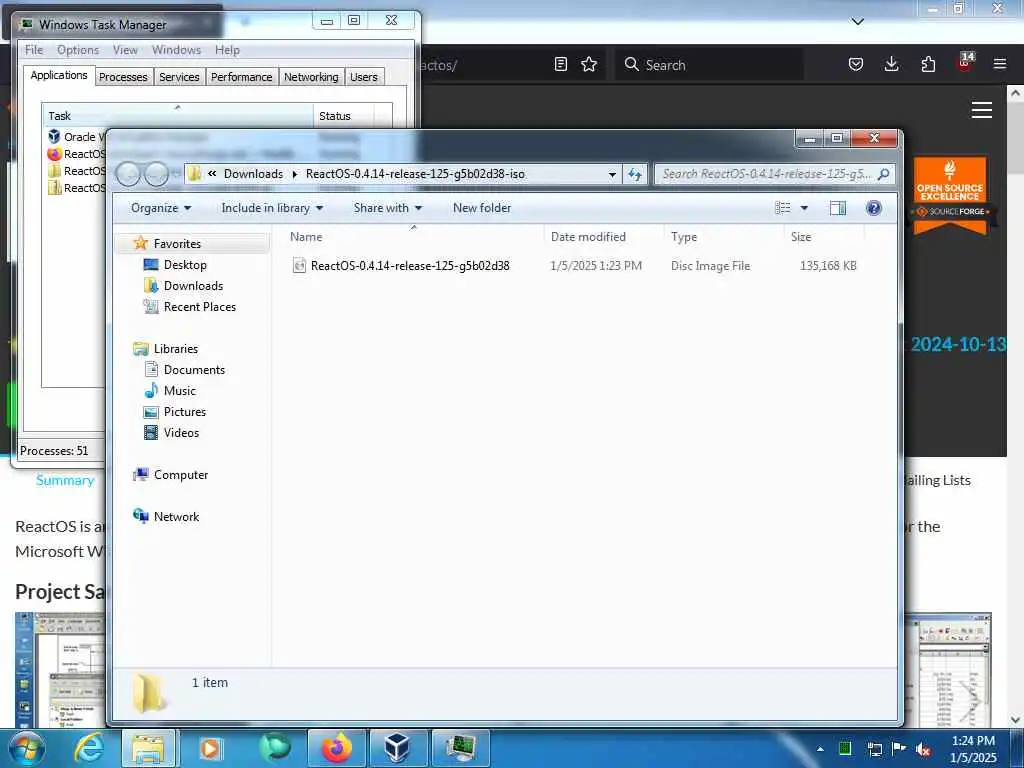Show hidden system tray icons
Image resolution: width=1024 pixels, height=768 pixels.
(x=820, y=749)
